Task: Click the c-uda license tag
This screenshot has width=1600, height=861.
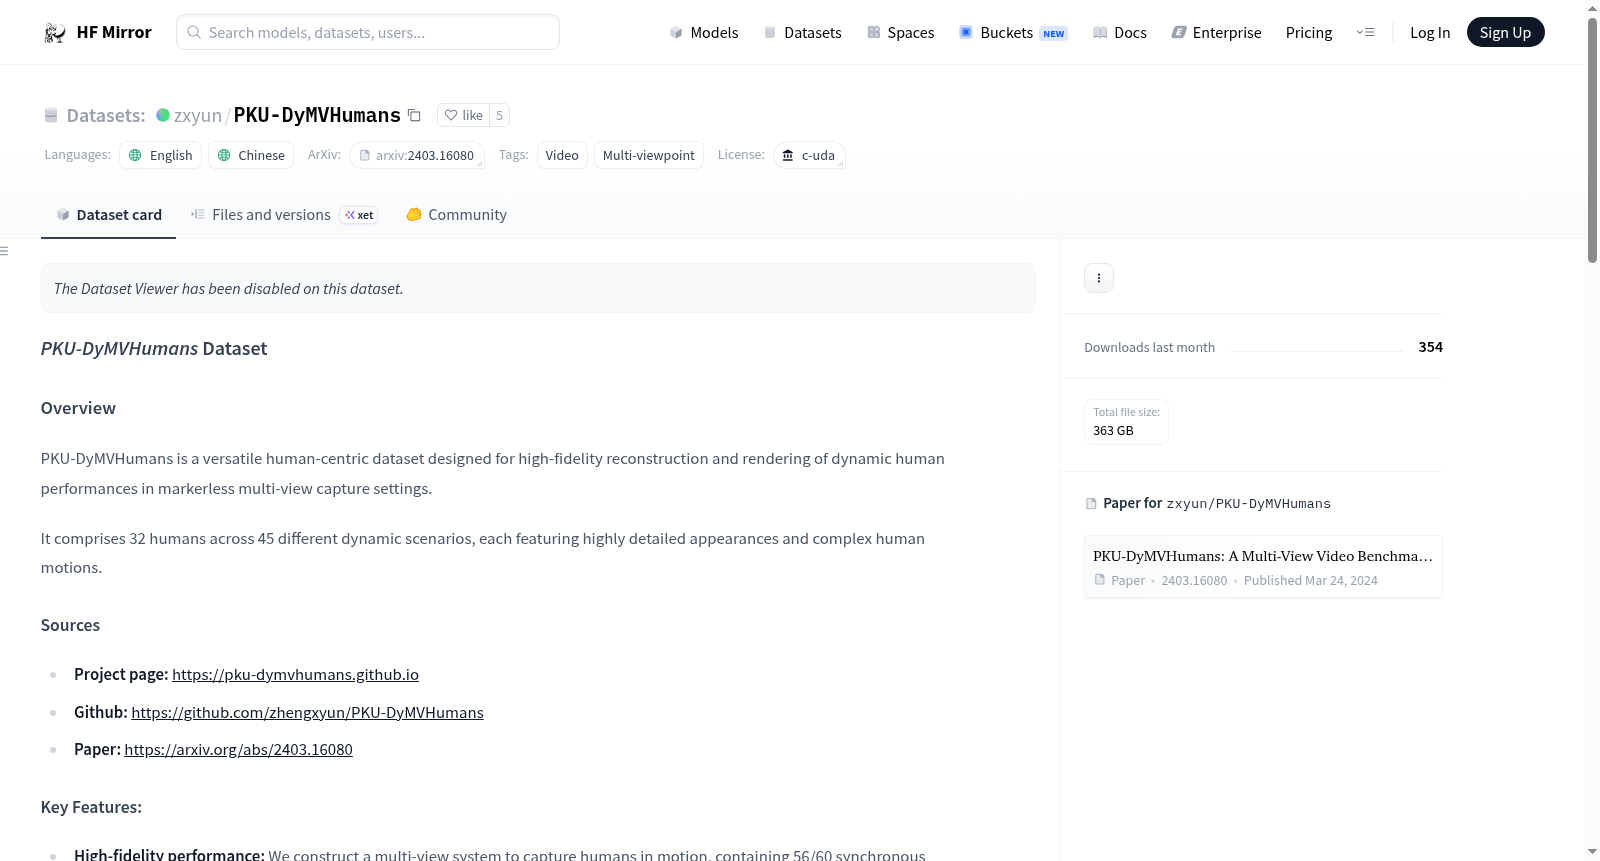Action: tap(809, 155)
